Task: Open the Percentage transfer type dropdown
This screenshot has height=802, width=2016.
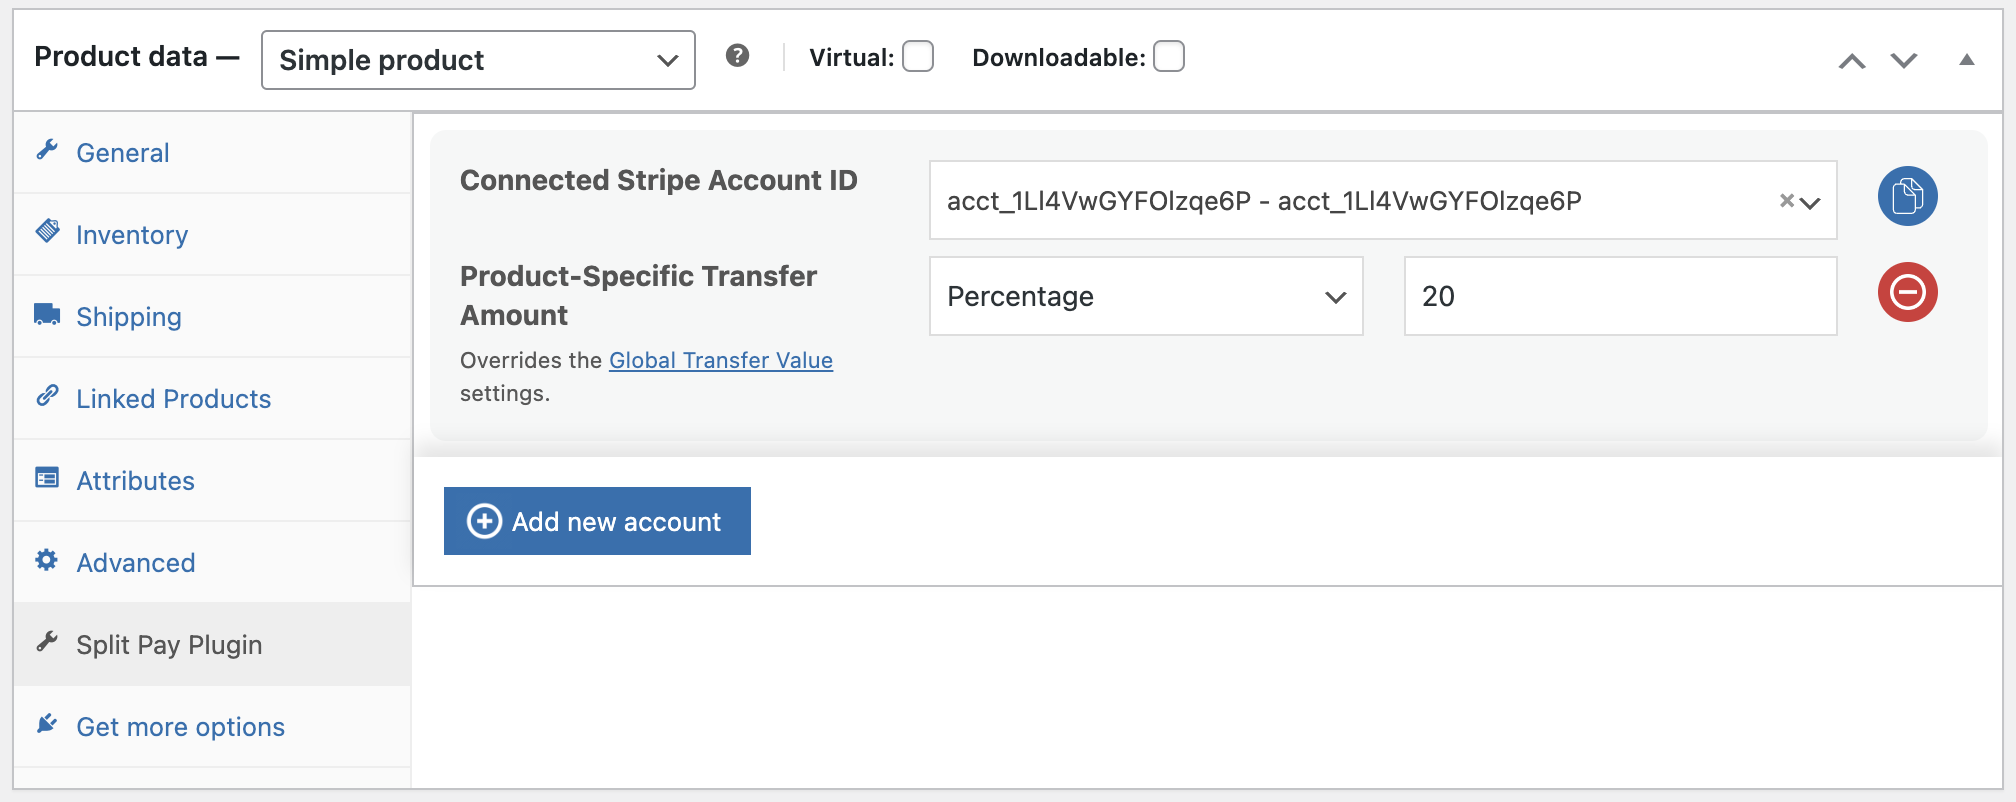Action: tap(1145, 296)
